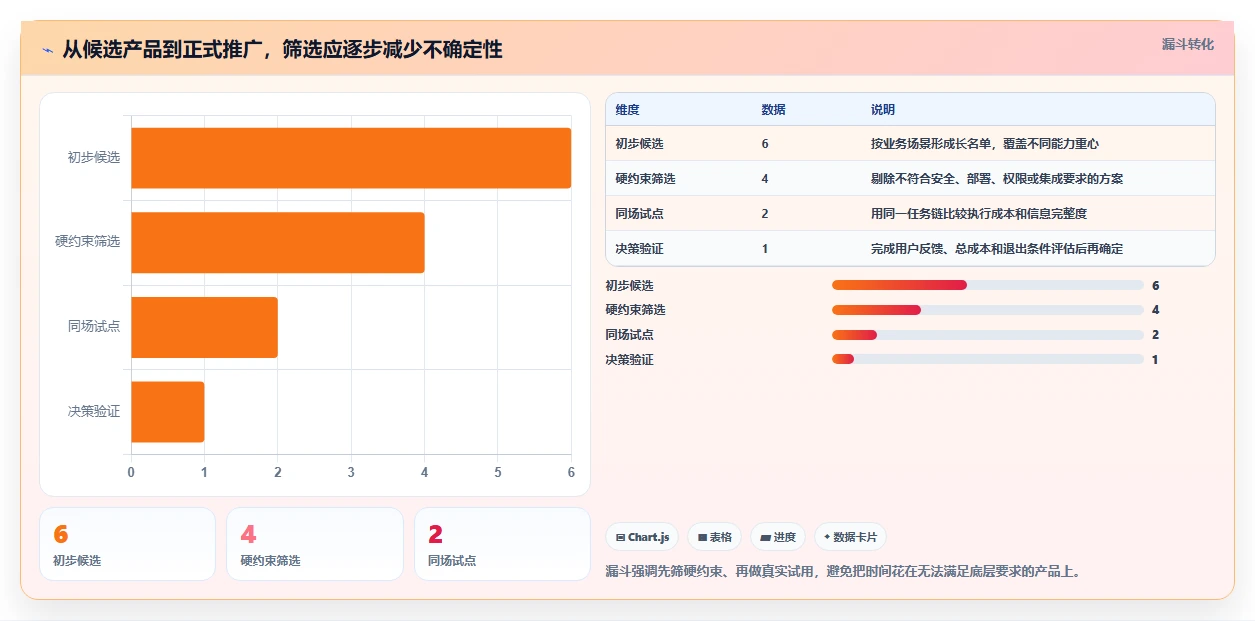This screenshot has height=621, width=1255.
Task: Click the 硬约束筛选 y-axis label
Action: click(88, 242)
